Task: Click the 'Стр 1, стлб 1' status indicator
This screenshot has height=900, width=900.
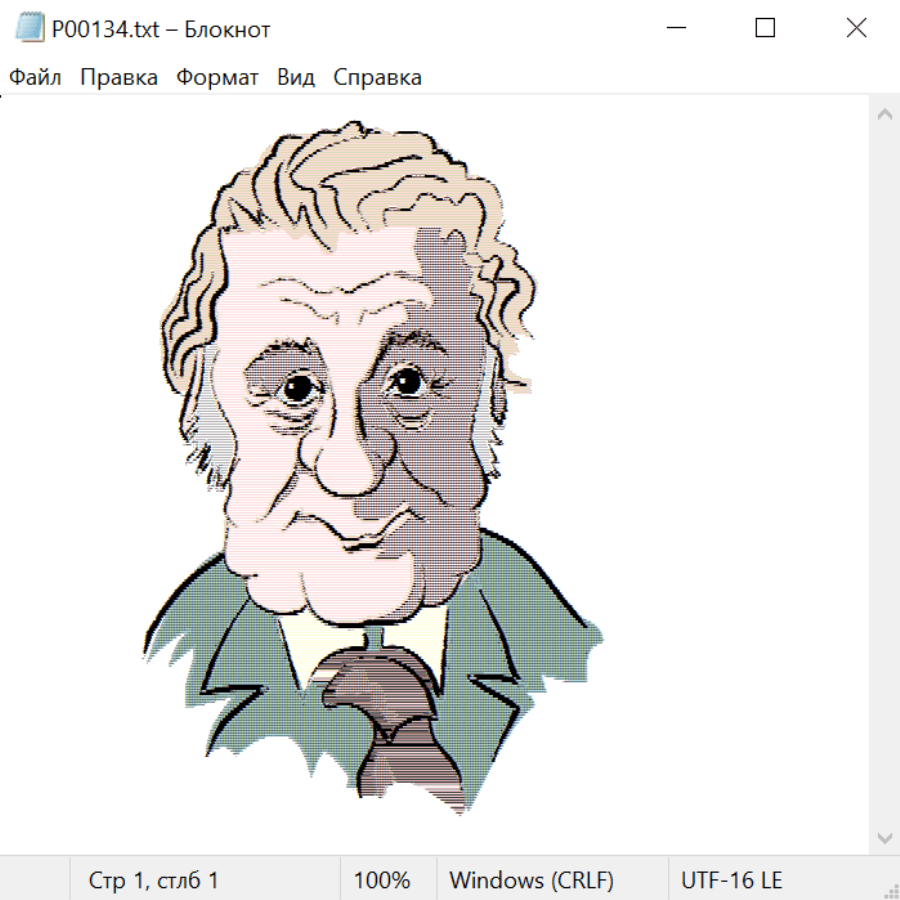Action: tap(154, 881)
